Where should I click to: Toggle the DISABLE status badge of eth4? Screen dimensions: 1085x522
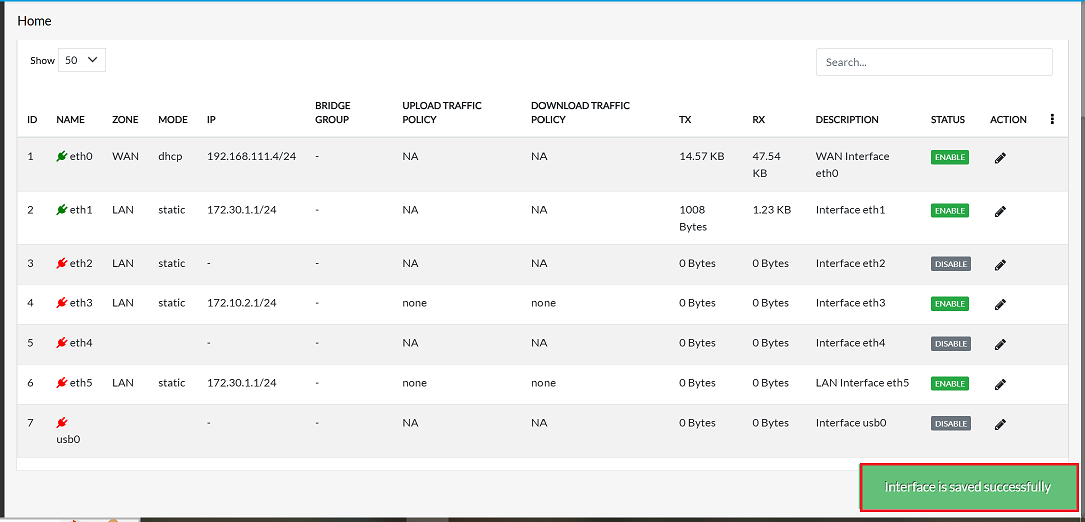coord(951,343)
